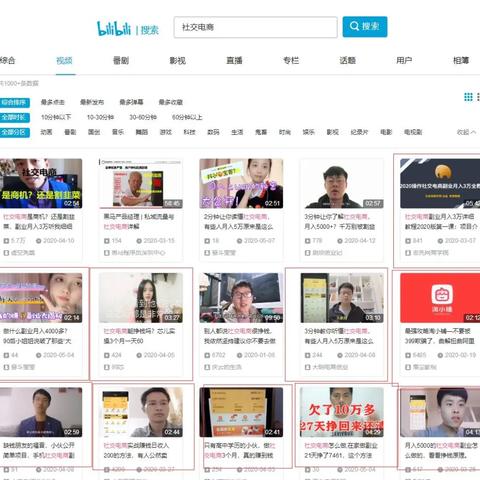Open video thumbnail with duration 02:51

pos(241,184)
